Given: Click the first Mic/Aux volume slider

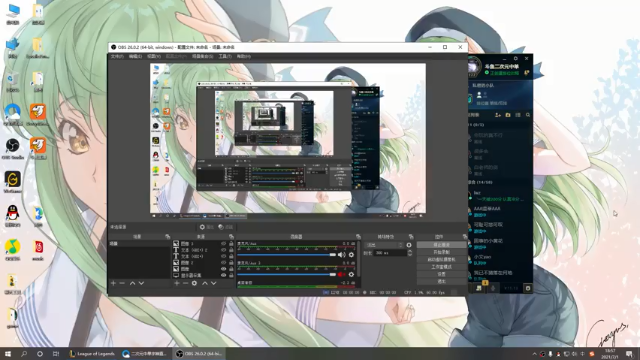Looking at the screenshot, I should (x=286, y=255).
